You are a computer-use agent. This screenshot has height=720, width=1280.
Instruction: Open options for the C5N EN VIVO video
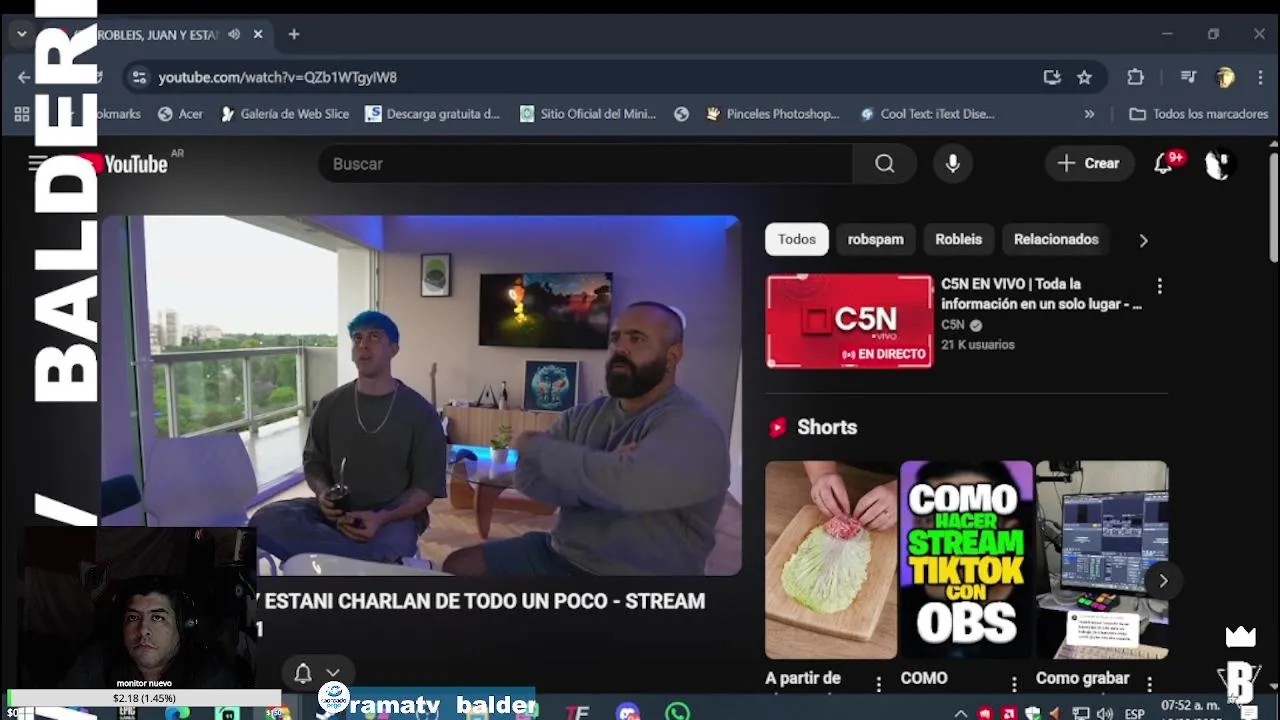pos(1159,287)
